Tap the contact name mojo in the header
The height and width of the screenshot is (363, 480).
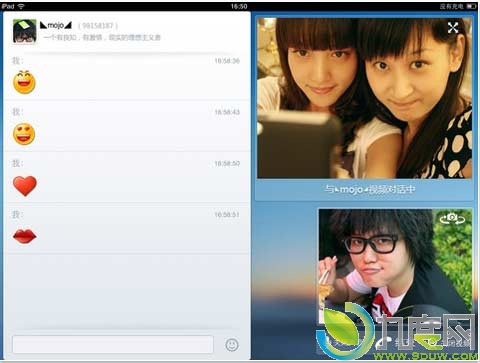click(x=56, y=25)
